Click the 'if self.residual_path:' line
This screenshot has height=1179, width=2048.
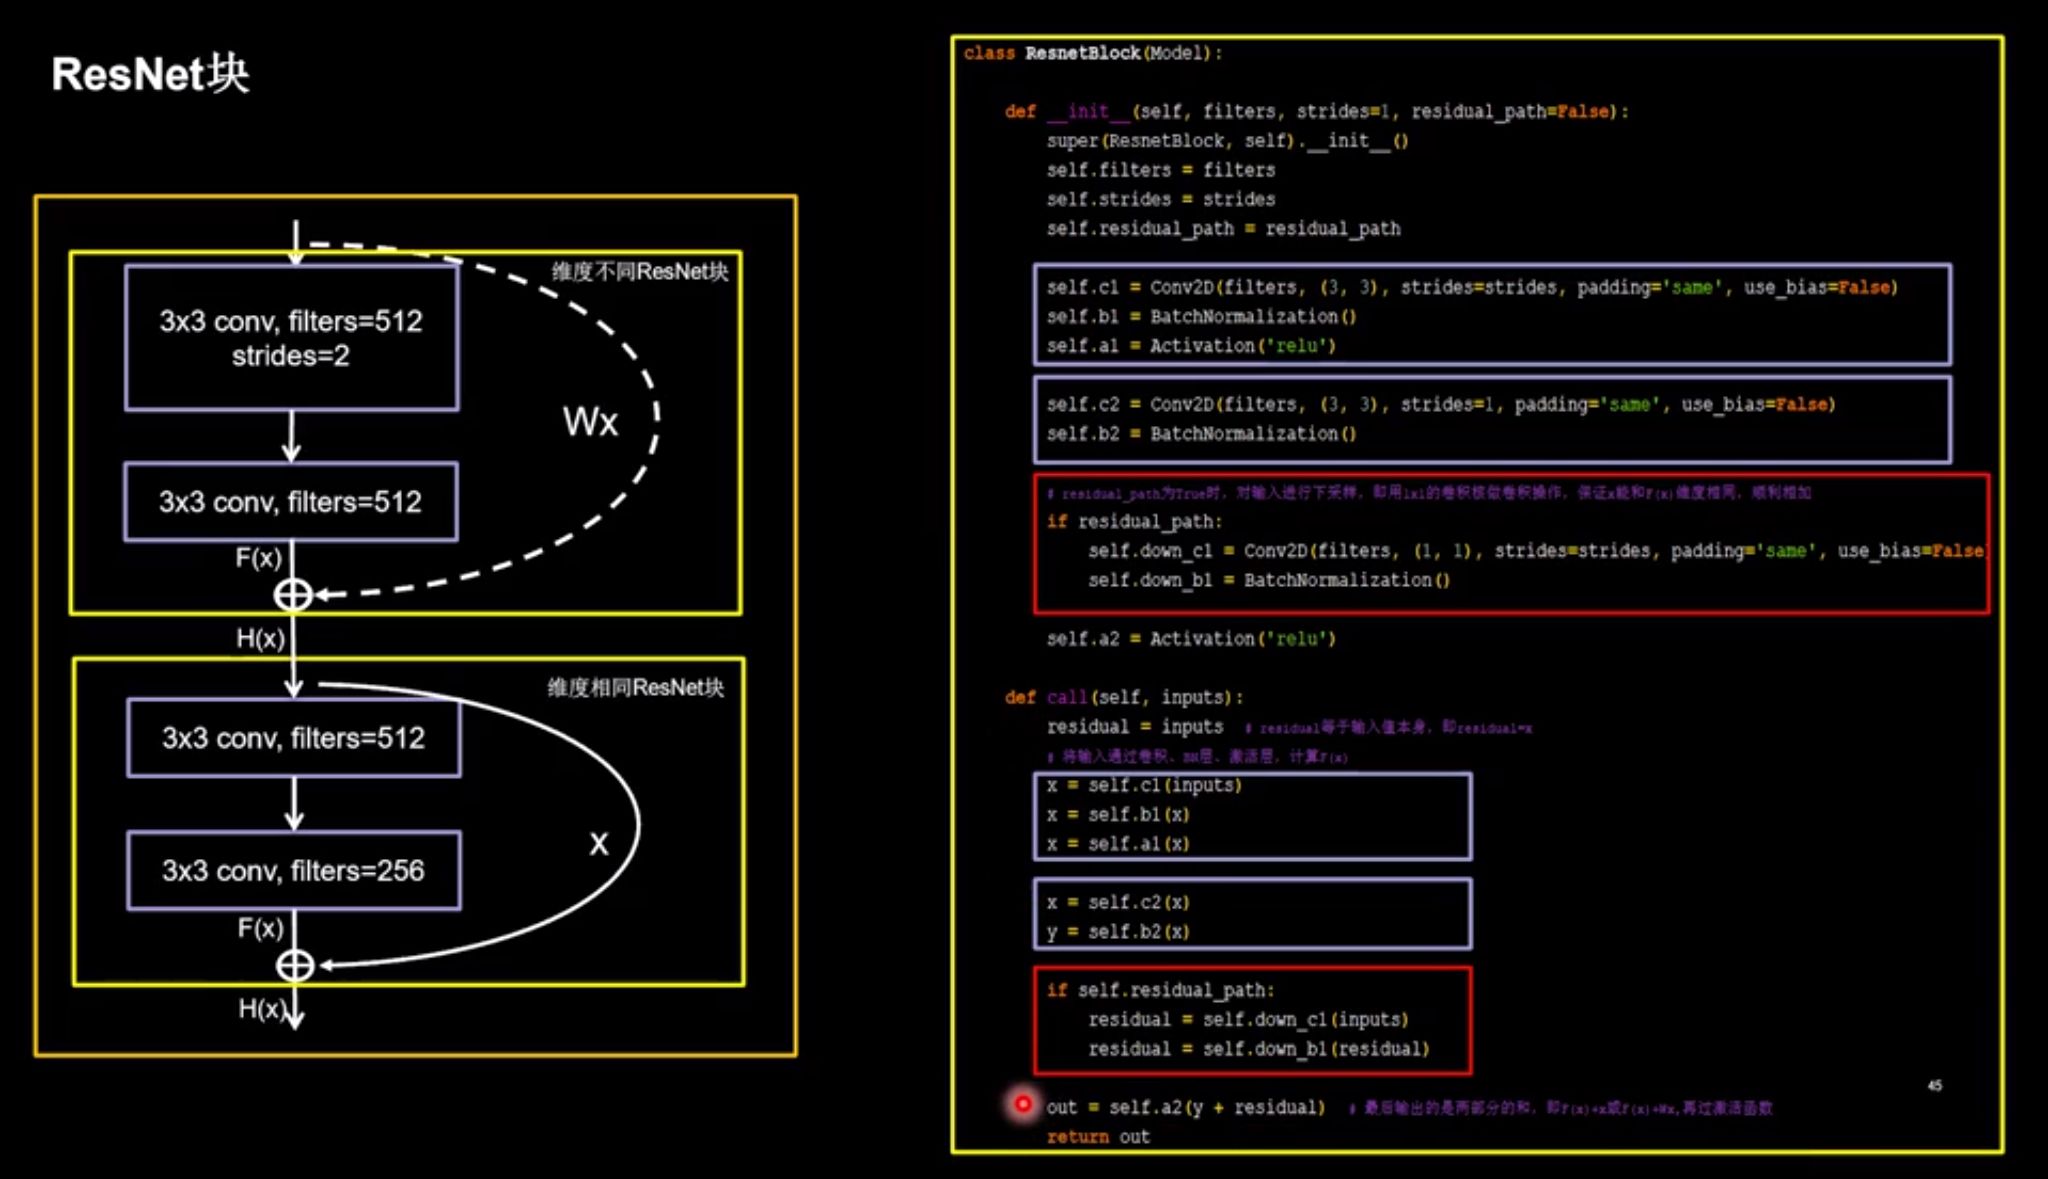1160,990
